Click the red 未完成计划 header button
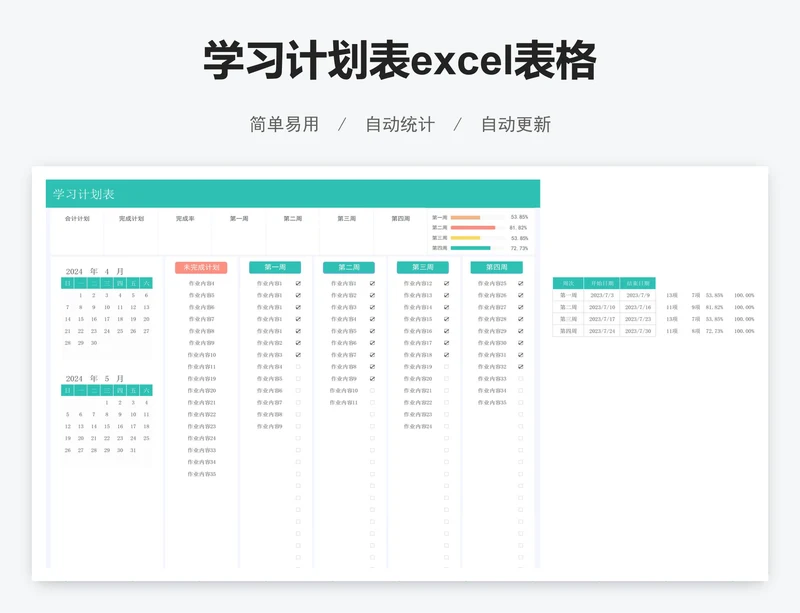Viewport: 800px width, 613px height. pos(201,267)
